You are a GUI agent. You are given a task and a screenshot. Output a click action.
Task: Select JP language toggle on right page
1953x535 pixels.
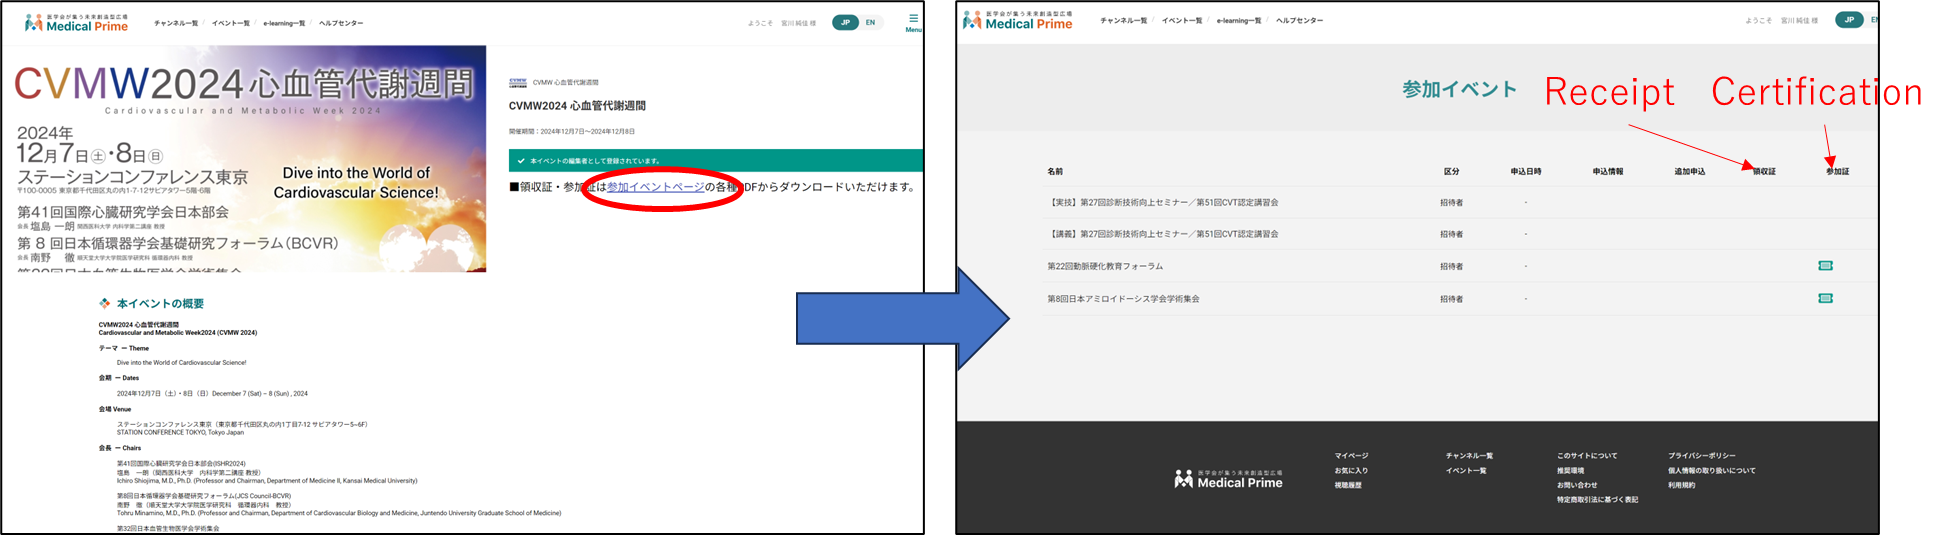1848,20
